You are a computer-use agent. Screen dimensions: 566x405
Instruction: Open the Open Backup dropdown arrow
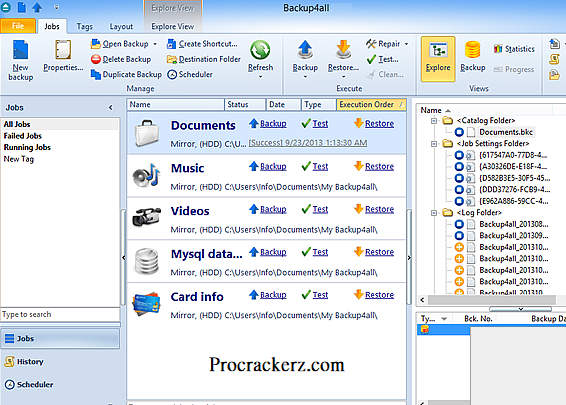coord(155,44)
